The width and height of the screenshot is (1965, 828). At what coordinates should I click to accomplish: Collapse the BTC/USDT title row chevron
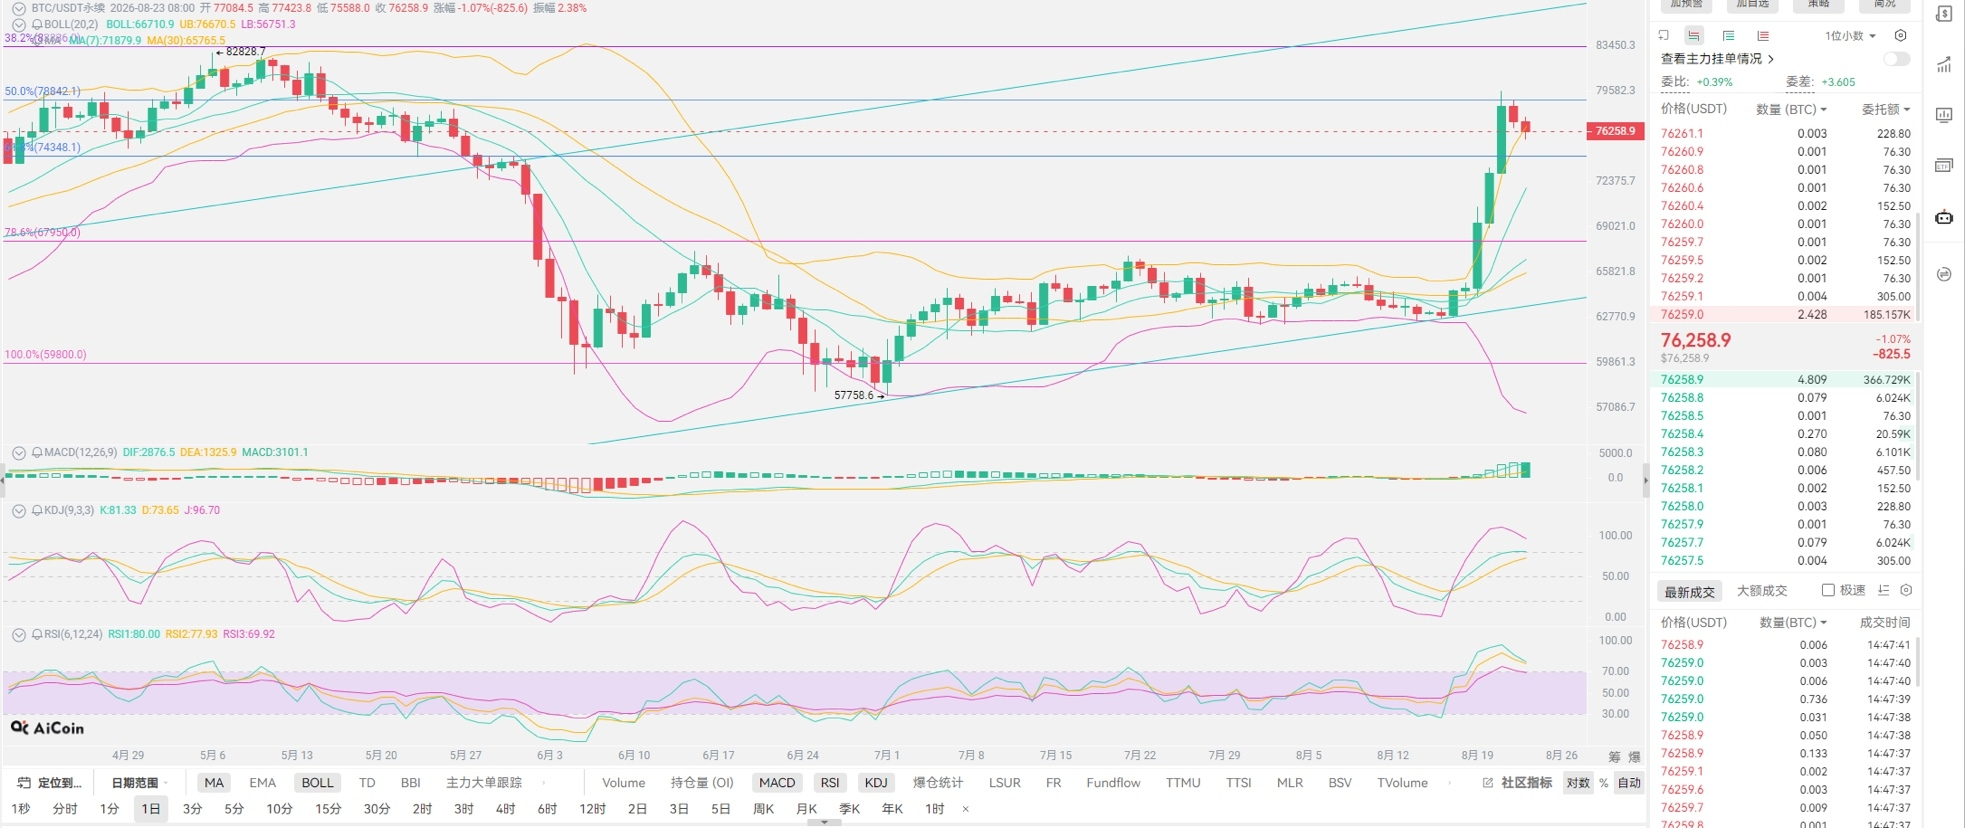click(19, 8)
